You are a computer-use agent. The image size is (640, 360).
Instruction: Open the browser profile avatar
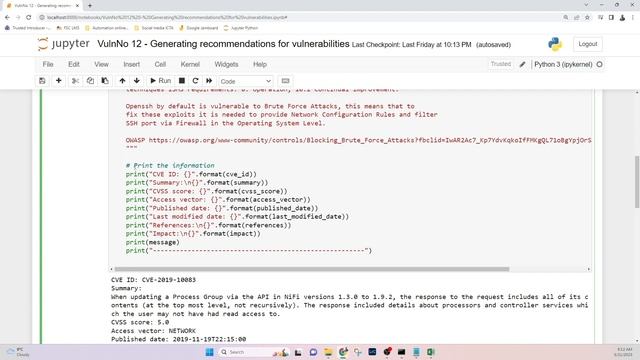click(622, 18)
